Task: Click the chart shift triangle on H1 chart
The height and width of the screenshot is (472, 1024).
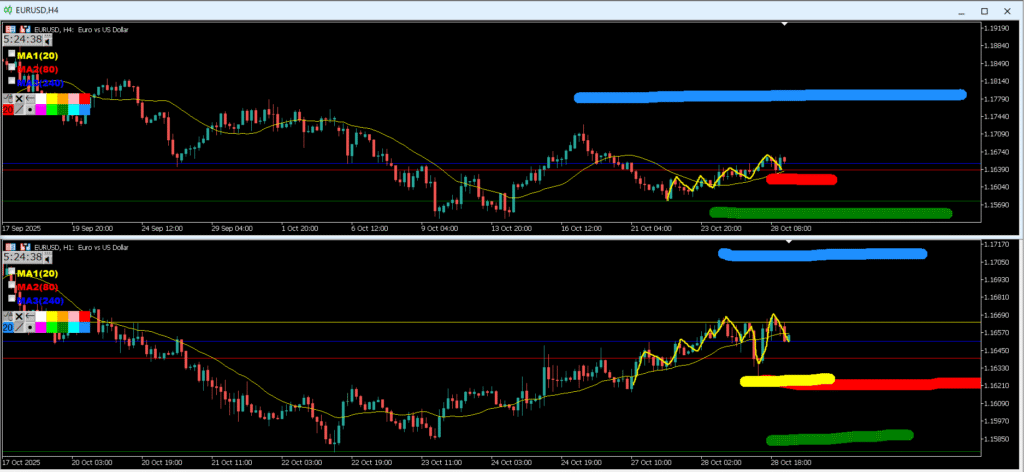Action: click(x=789, y=241)
